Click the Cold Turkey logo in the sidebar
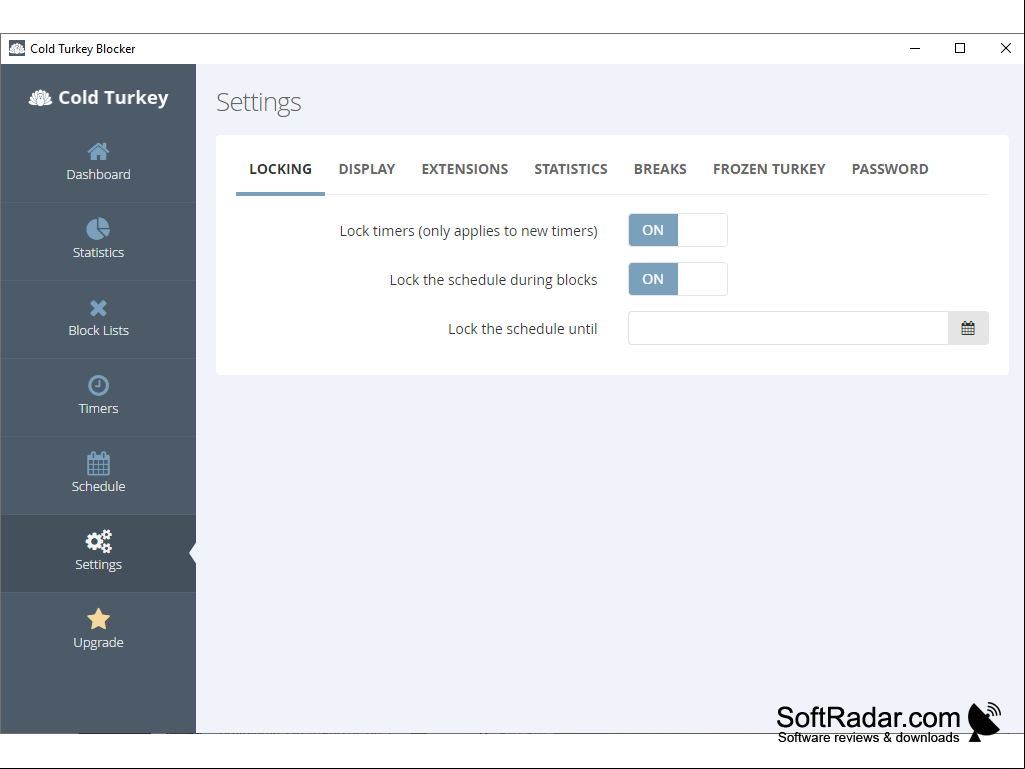 coord(98,97)
